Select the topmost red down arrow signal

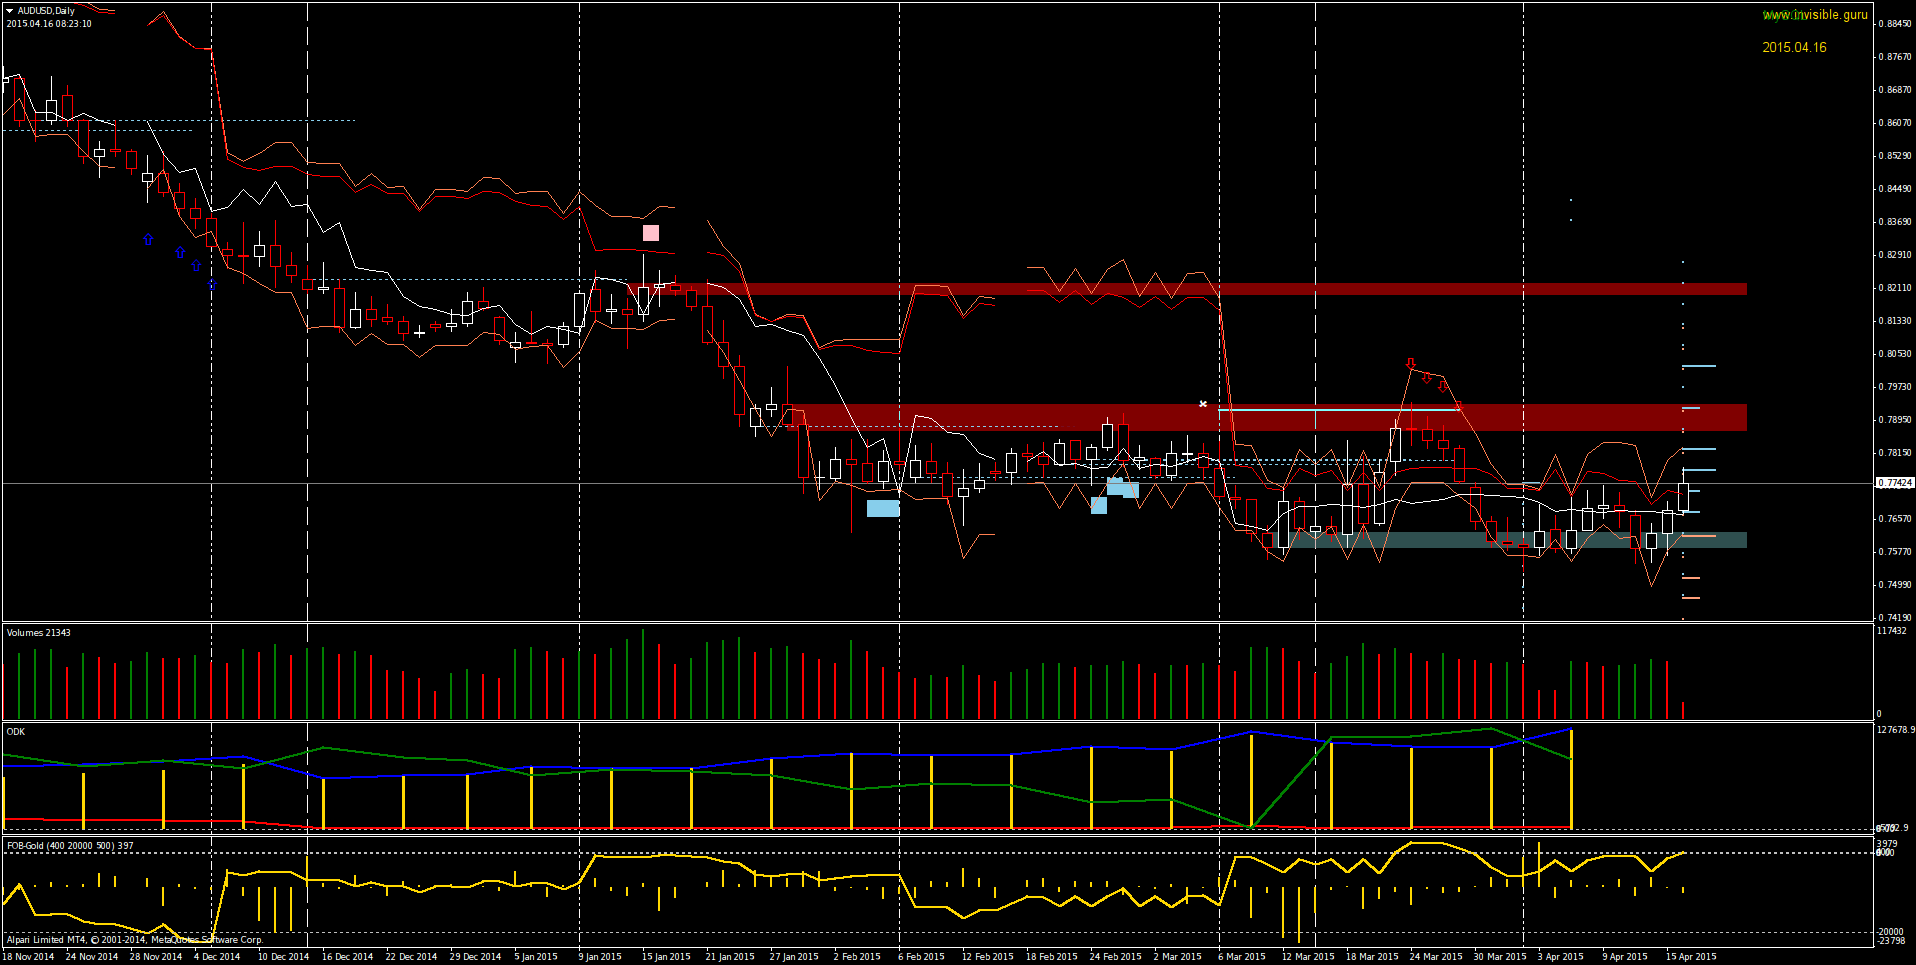1410,364
